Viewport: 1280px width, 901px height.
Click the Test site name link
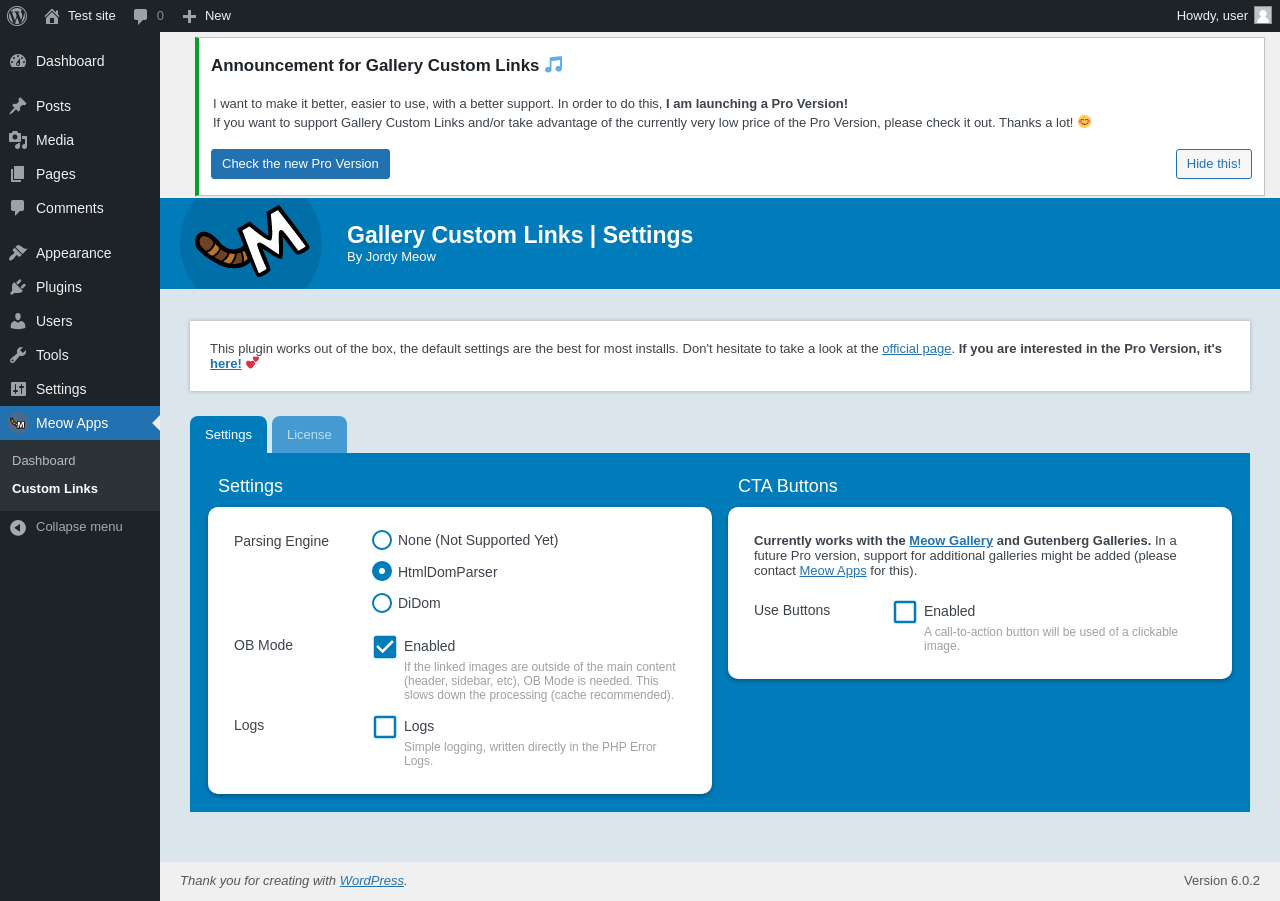point(92,16)
